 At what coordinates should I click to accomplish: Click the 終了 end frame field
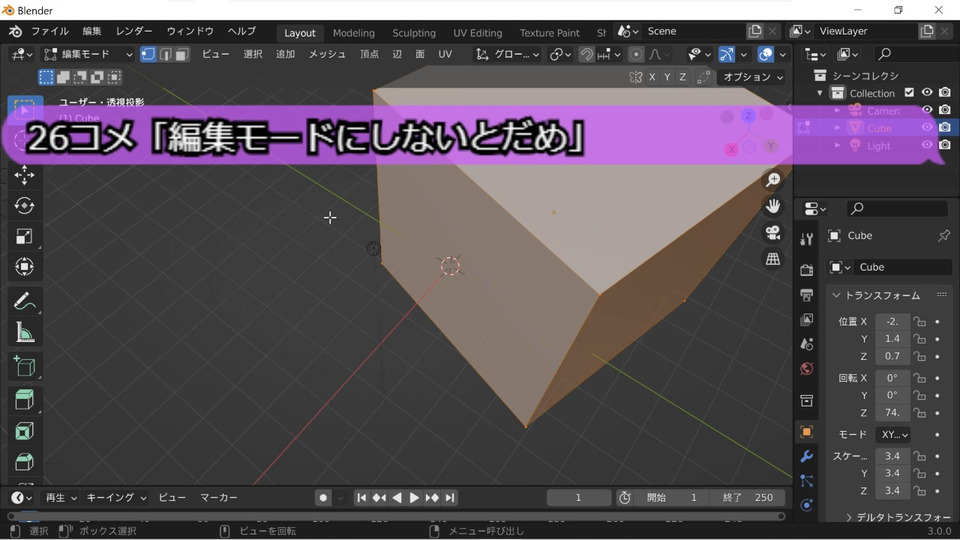pos(748,498)
